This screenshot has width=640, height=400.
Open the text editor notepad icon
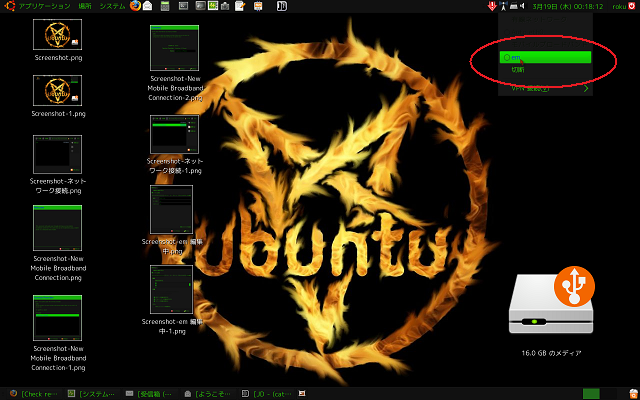[240, 6]
